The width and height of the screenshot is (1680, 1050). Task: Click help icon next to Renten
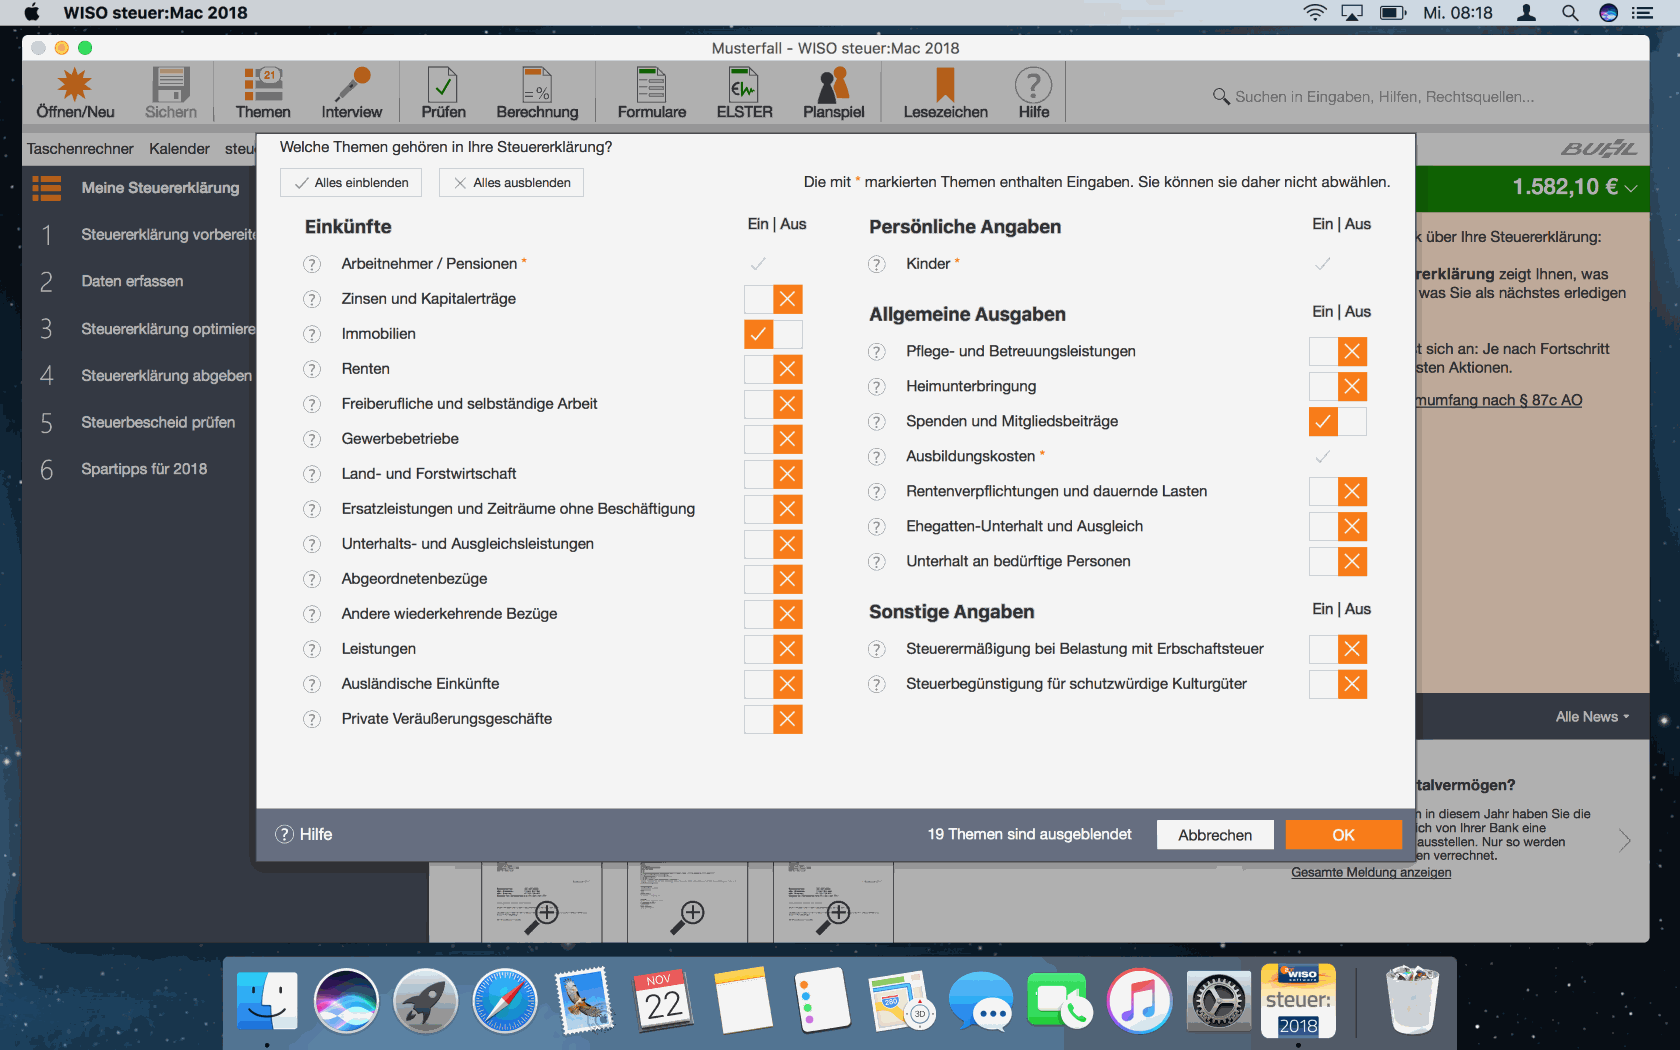312,369
